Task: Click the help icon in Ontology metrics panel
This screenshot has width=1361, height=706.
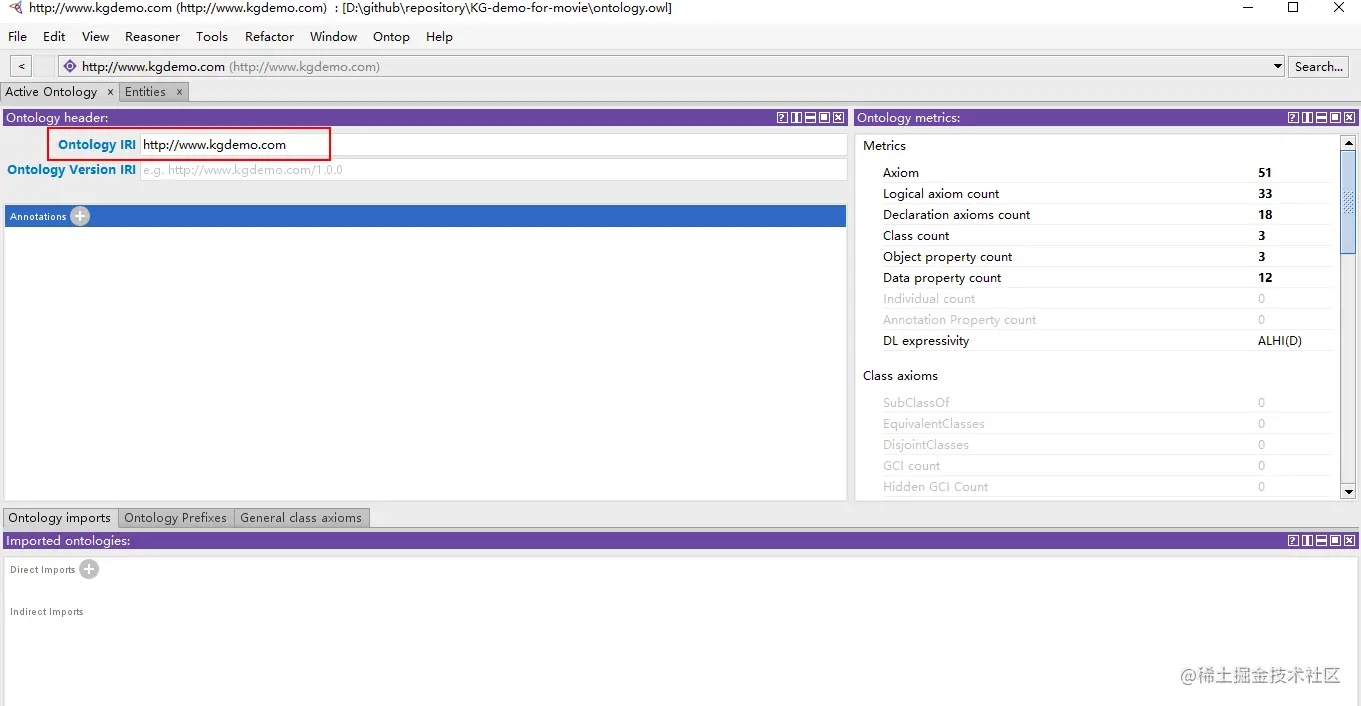Action: coord(1294,118)
